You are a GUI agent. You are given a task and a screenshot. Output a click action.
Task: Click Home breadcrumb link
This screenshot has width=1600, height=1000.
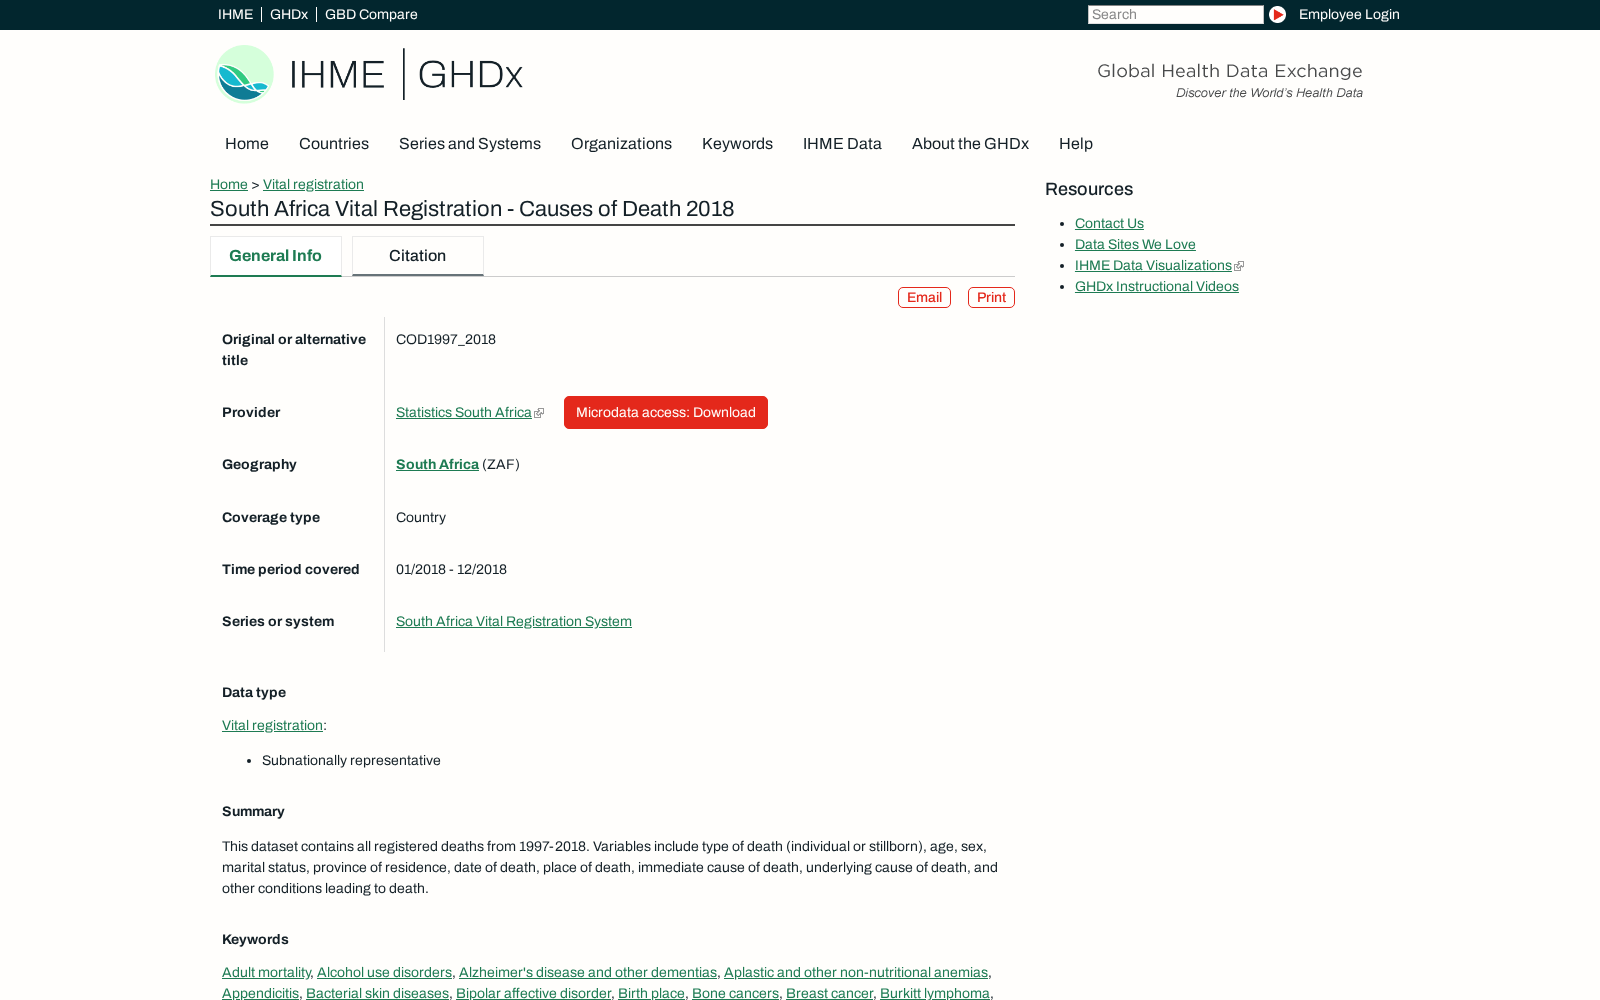click(229, 184)
